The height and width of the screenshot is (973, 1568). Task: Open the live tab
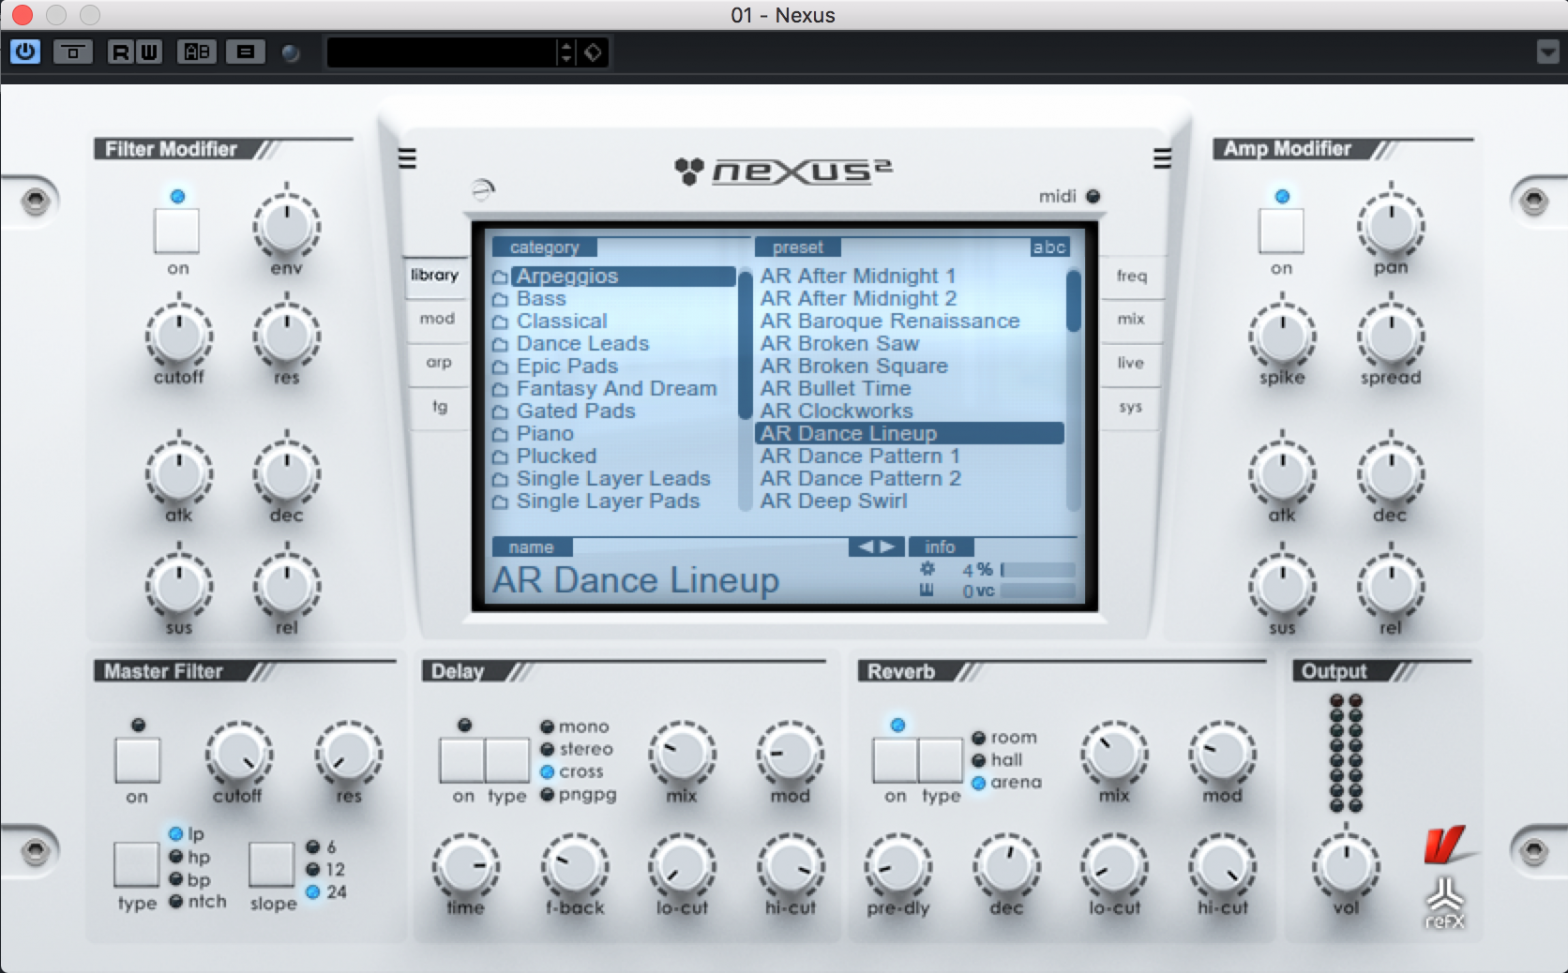coord(1130,363)
